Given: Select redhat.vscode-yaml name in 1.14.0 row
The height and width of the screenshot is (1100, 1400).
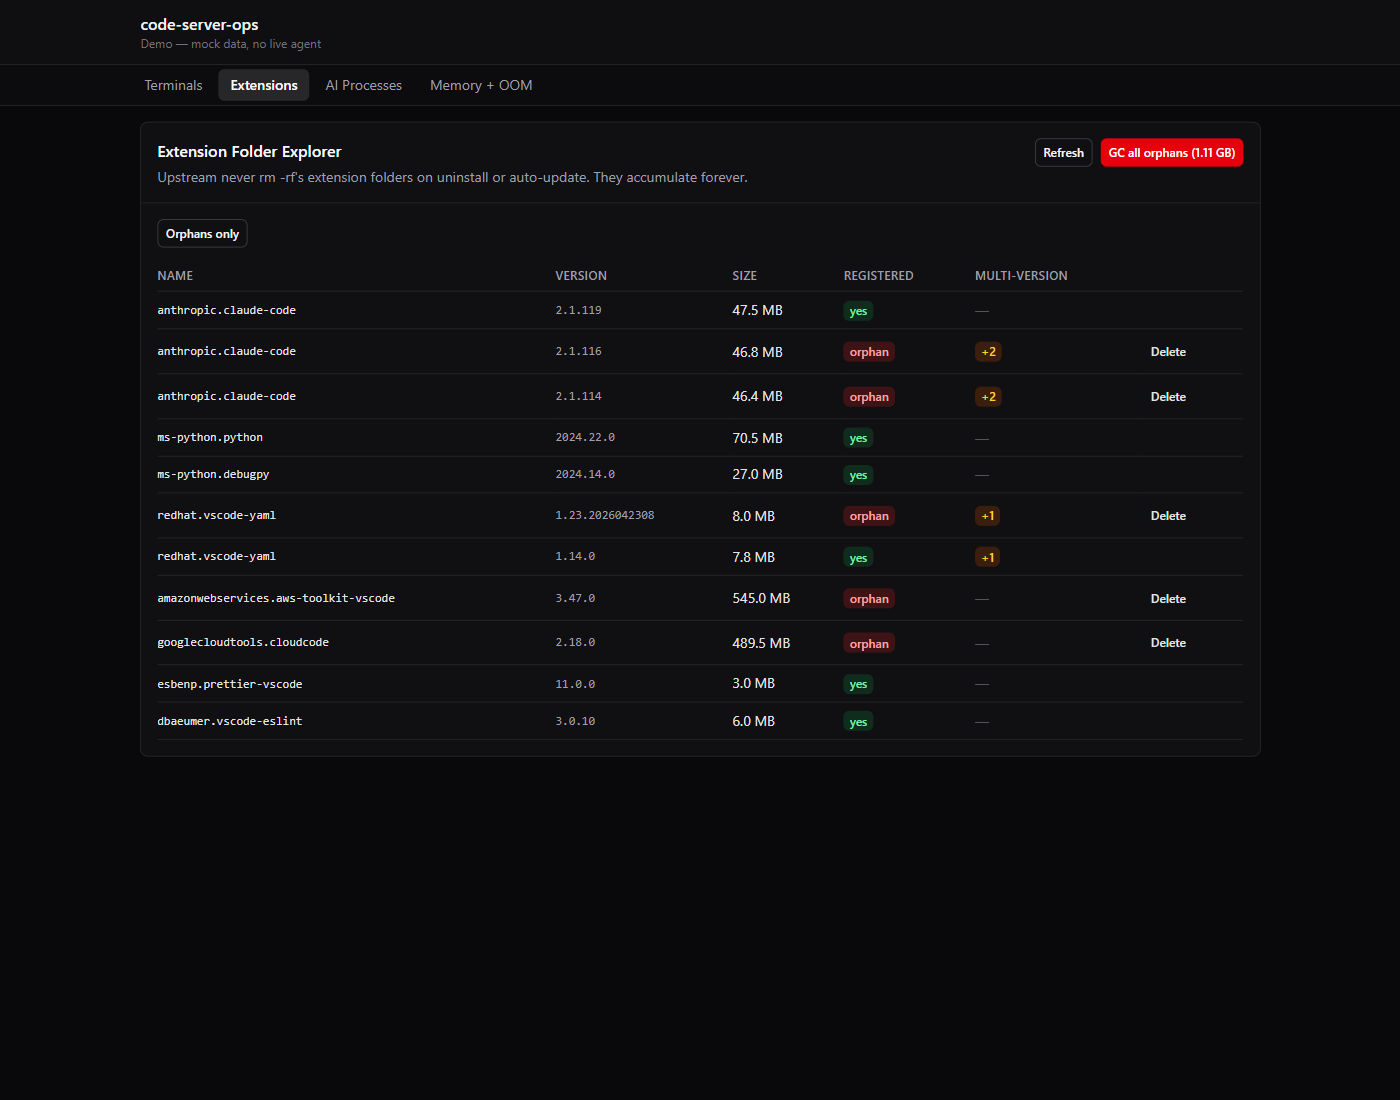Looking at the screenshot, I should (216, 556).
